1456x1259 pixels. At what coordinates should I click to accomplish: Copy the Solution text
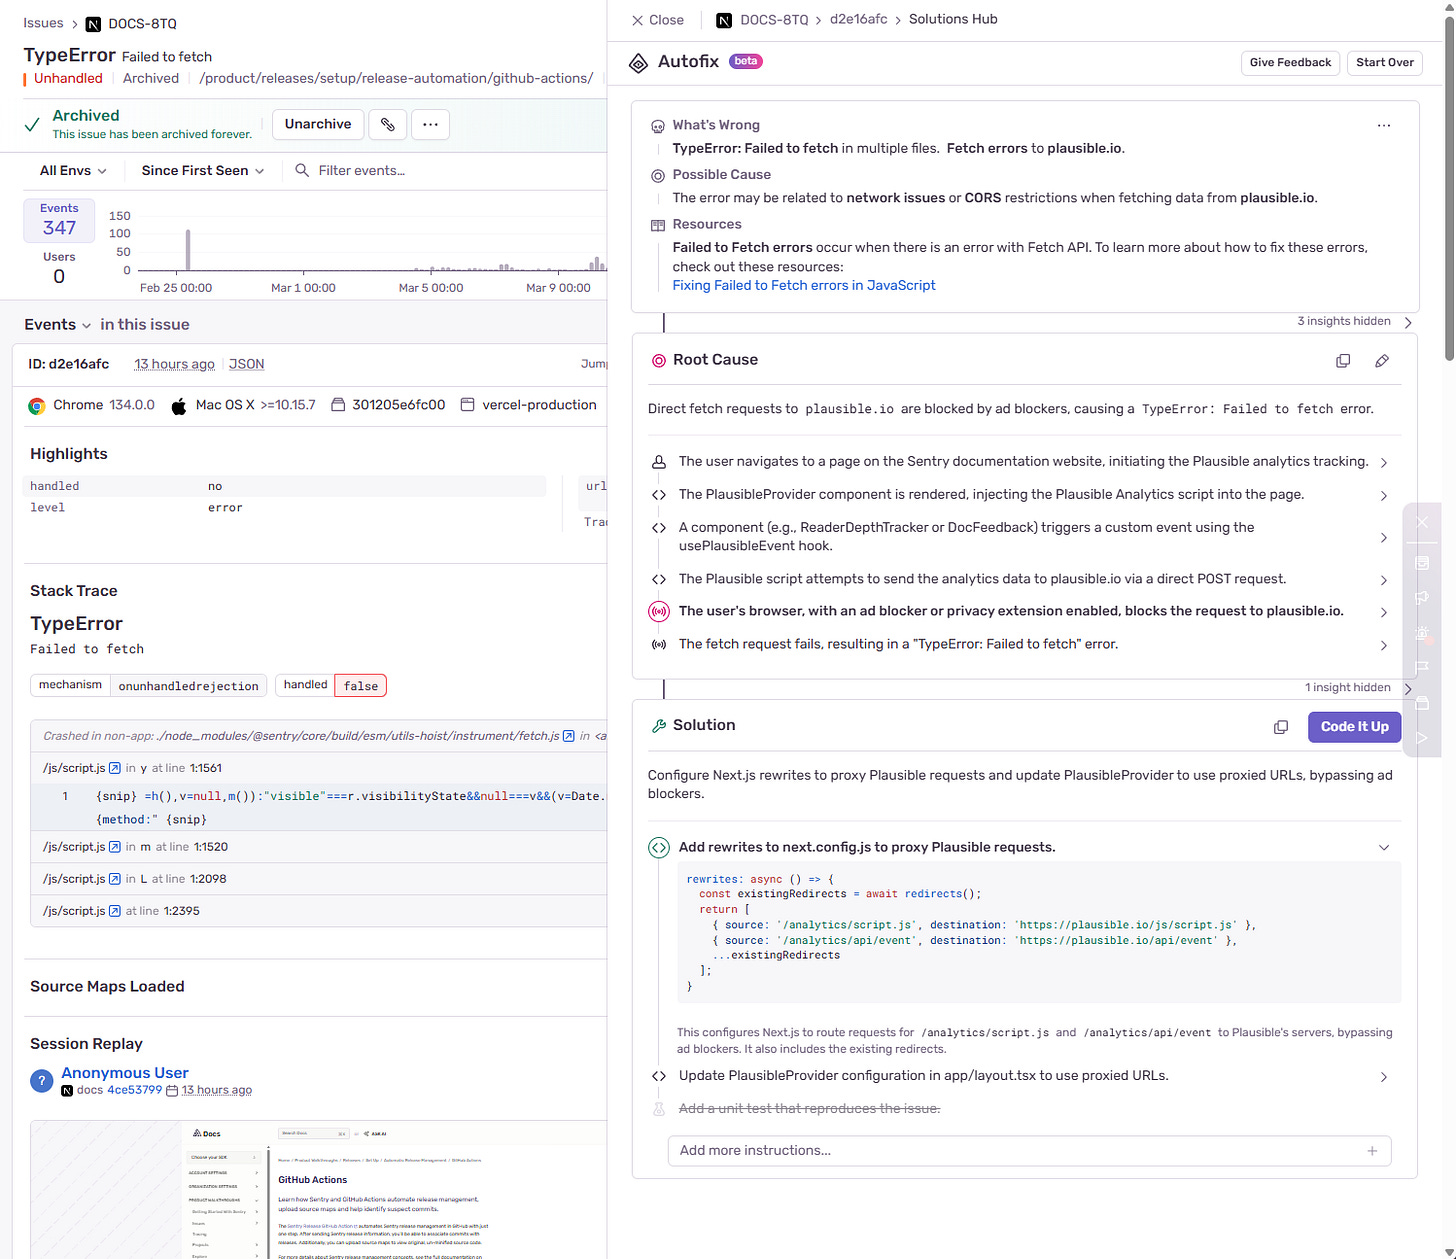pyautogui.click(x=1281, y=727)
